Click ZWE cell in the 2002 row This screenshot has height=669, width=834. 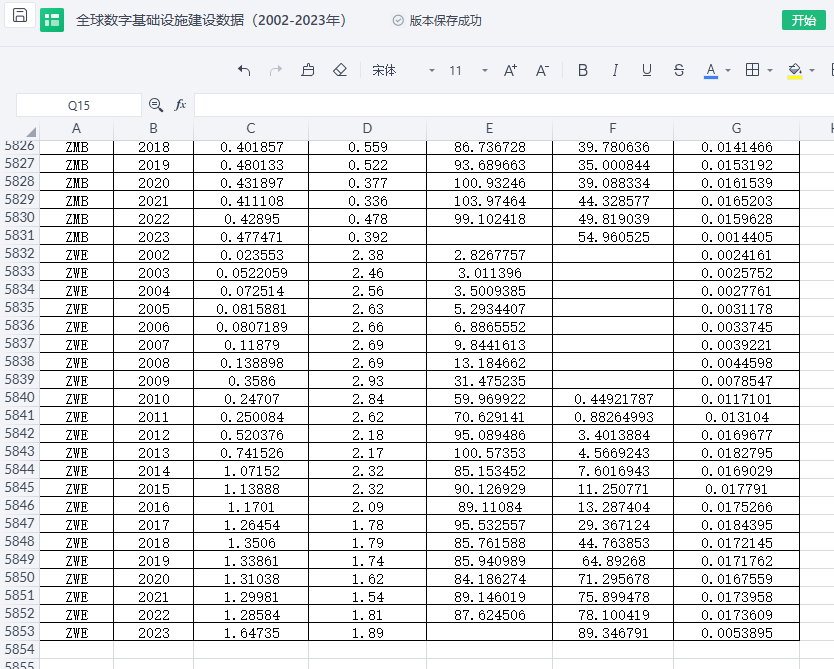(x=77, y=255)
